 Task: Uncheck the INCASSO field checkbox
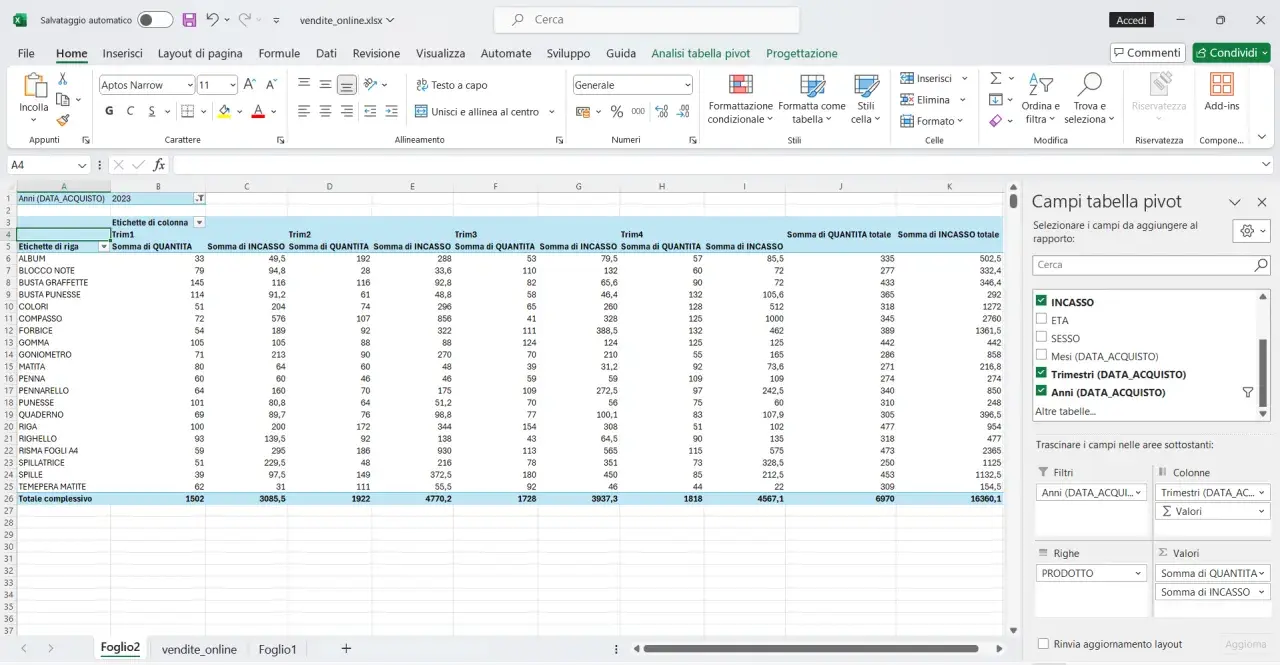click(x=1042, y=302)
